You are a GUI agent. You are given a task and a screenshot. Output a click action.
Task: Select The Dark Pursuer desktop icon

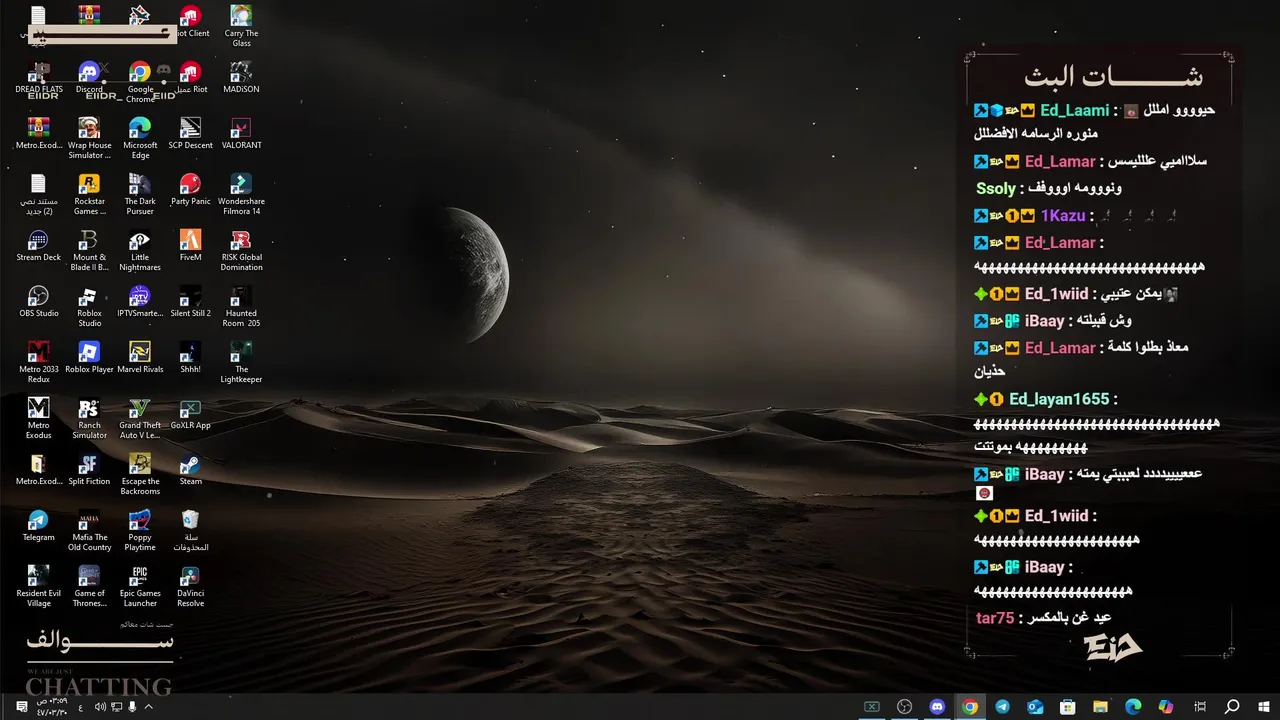pos(140,195)
